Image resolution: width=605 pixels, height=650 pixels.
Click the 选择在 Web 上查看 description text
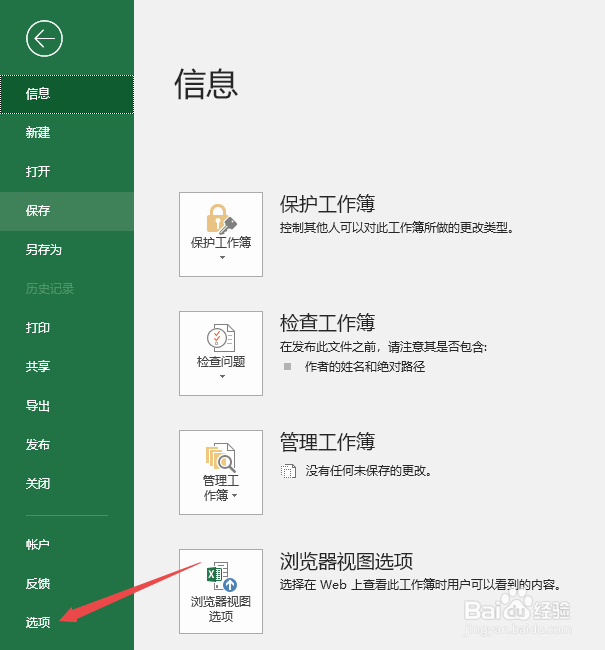pyautogui.click(x=420, y=585)
